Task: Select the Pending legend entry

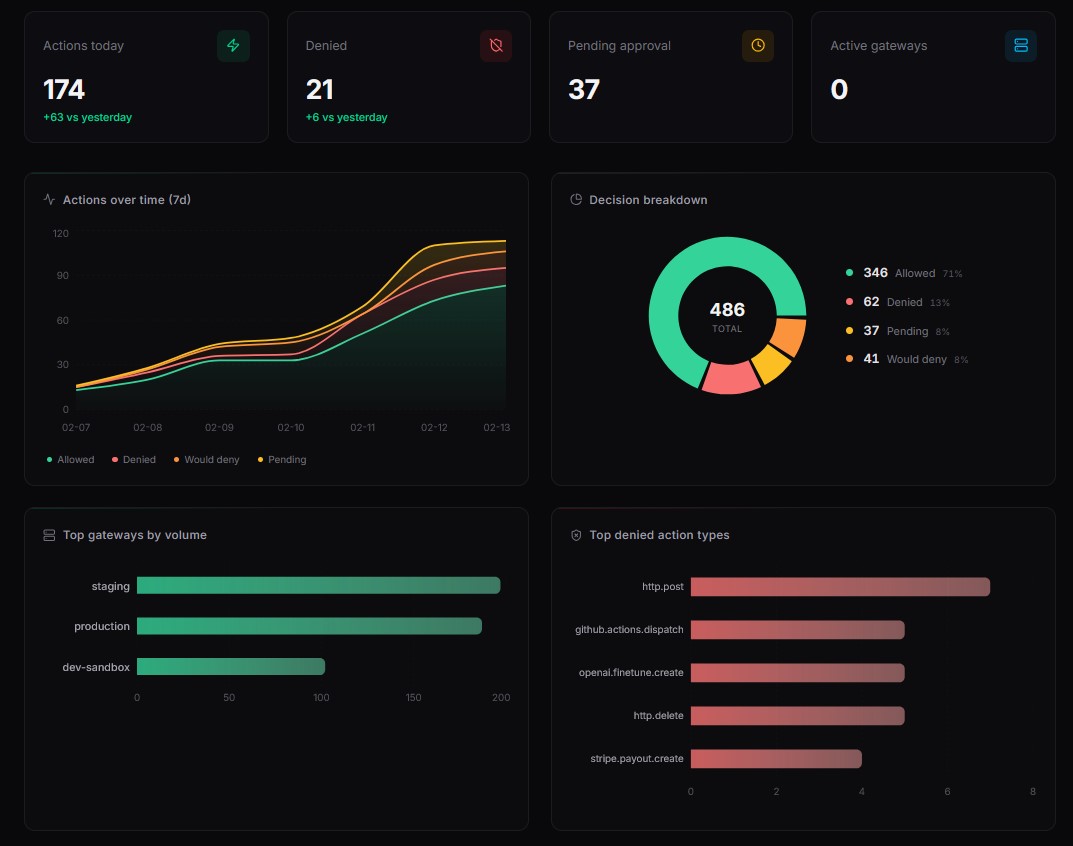Action: pos(281,459)
